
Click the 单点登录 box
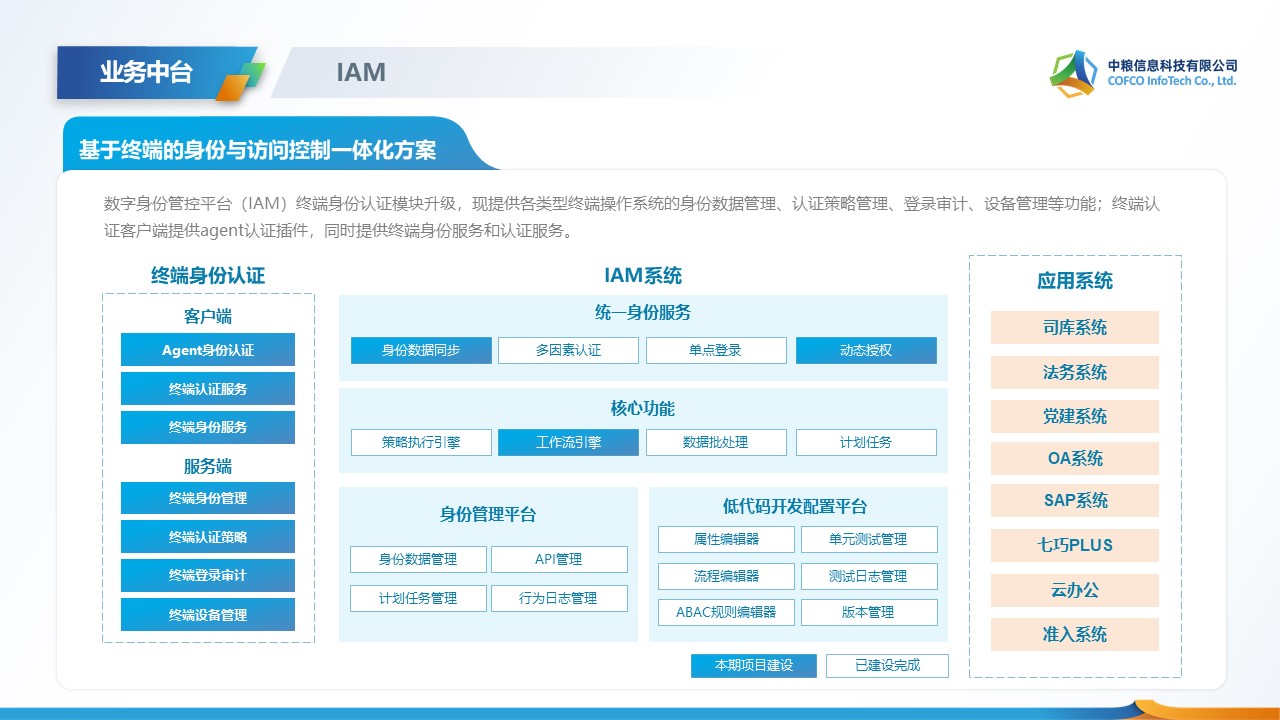pos(715,351)
